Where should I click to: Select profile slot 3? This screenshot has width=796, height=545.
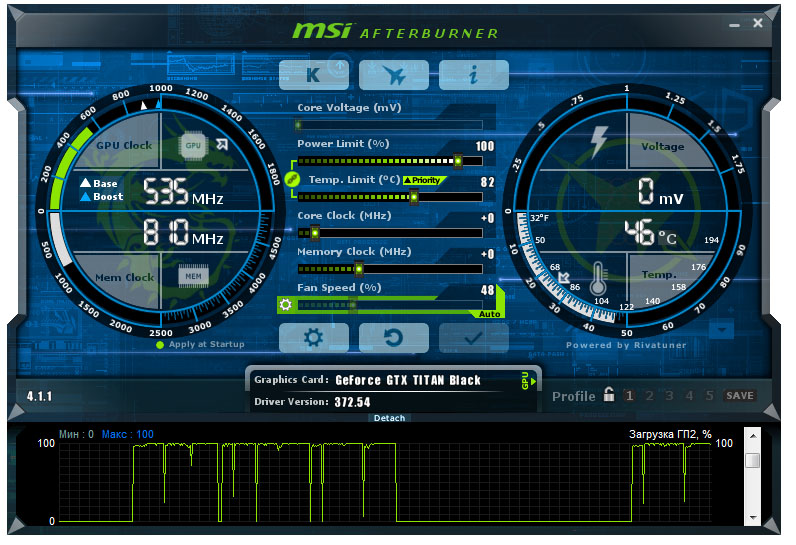coord(669,396)
